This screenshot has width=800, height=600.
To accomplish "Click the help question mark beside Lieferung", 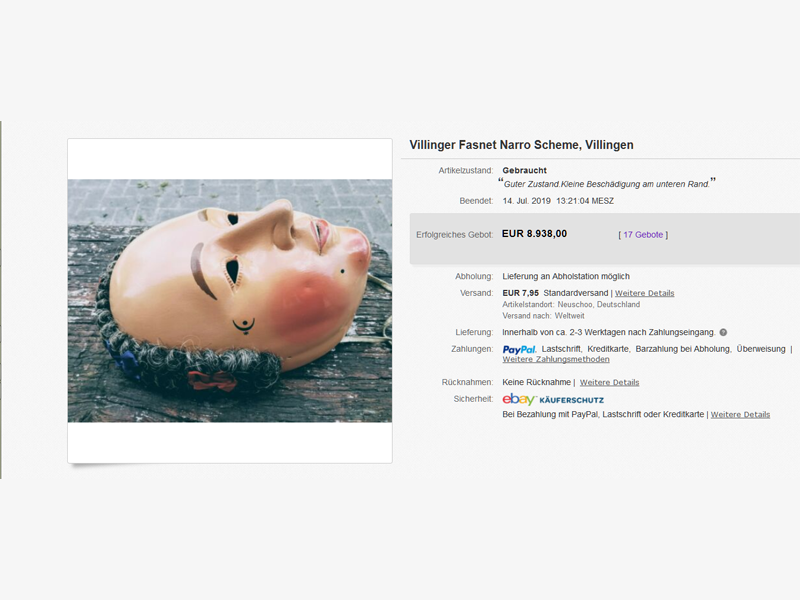I will [723, 332].
